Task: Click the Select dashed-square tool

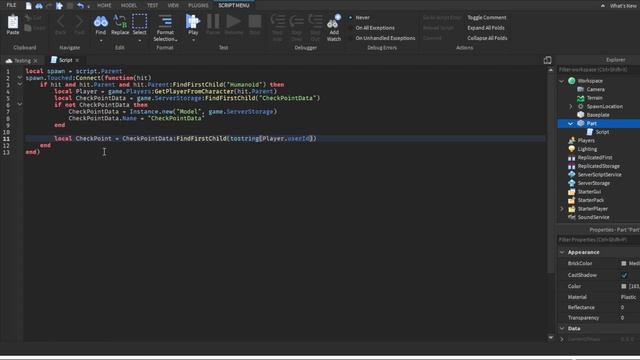Action: 139,21
